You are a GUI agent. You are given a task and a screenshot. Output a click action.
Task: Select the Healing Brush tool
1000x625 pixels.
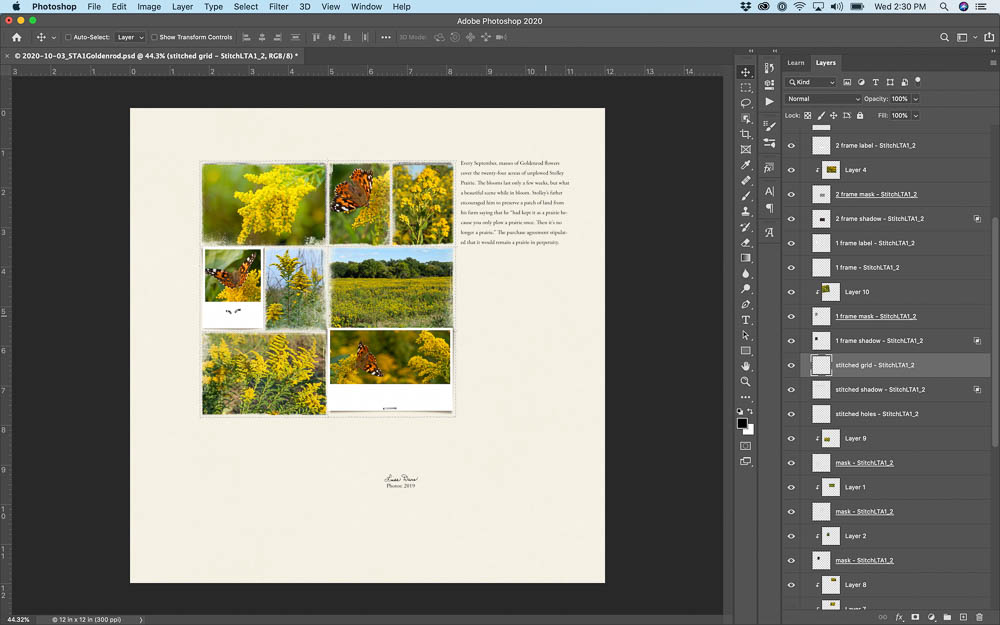745,180
